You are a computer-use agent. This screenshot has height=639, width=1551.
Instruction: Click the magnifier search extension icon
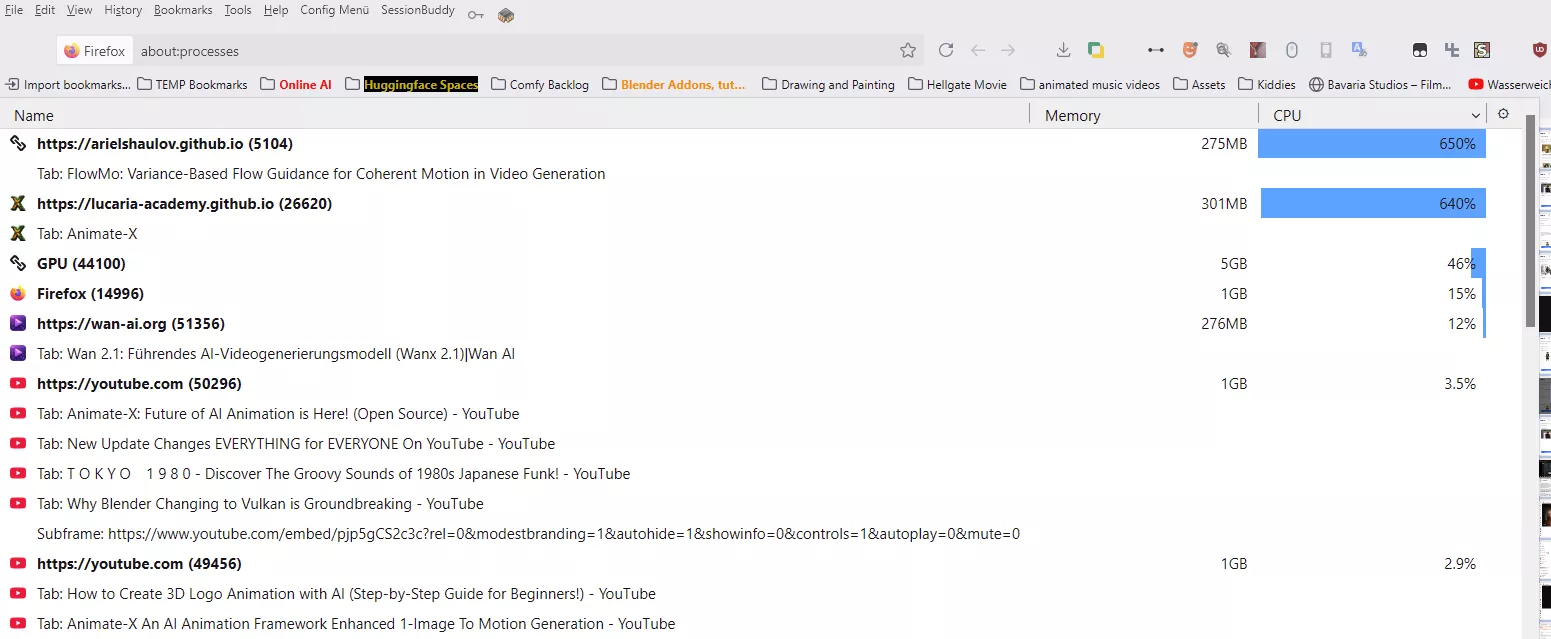pos(1223,50)
